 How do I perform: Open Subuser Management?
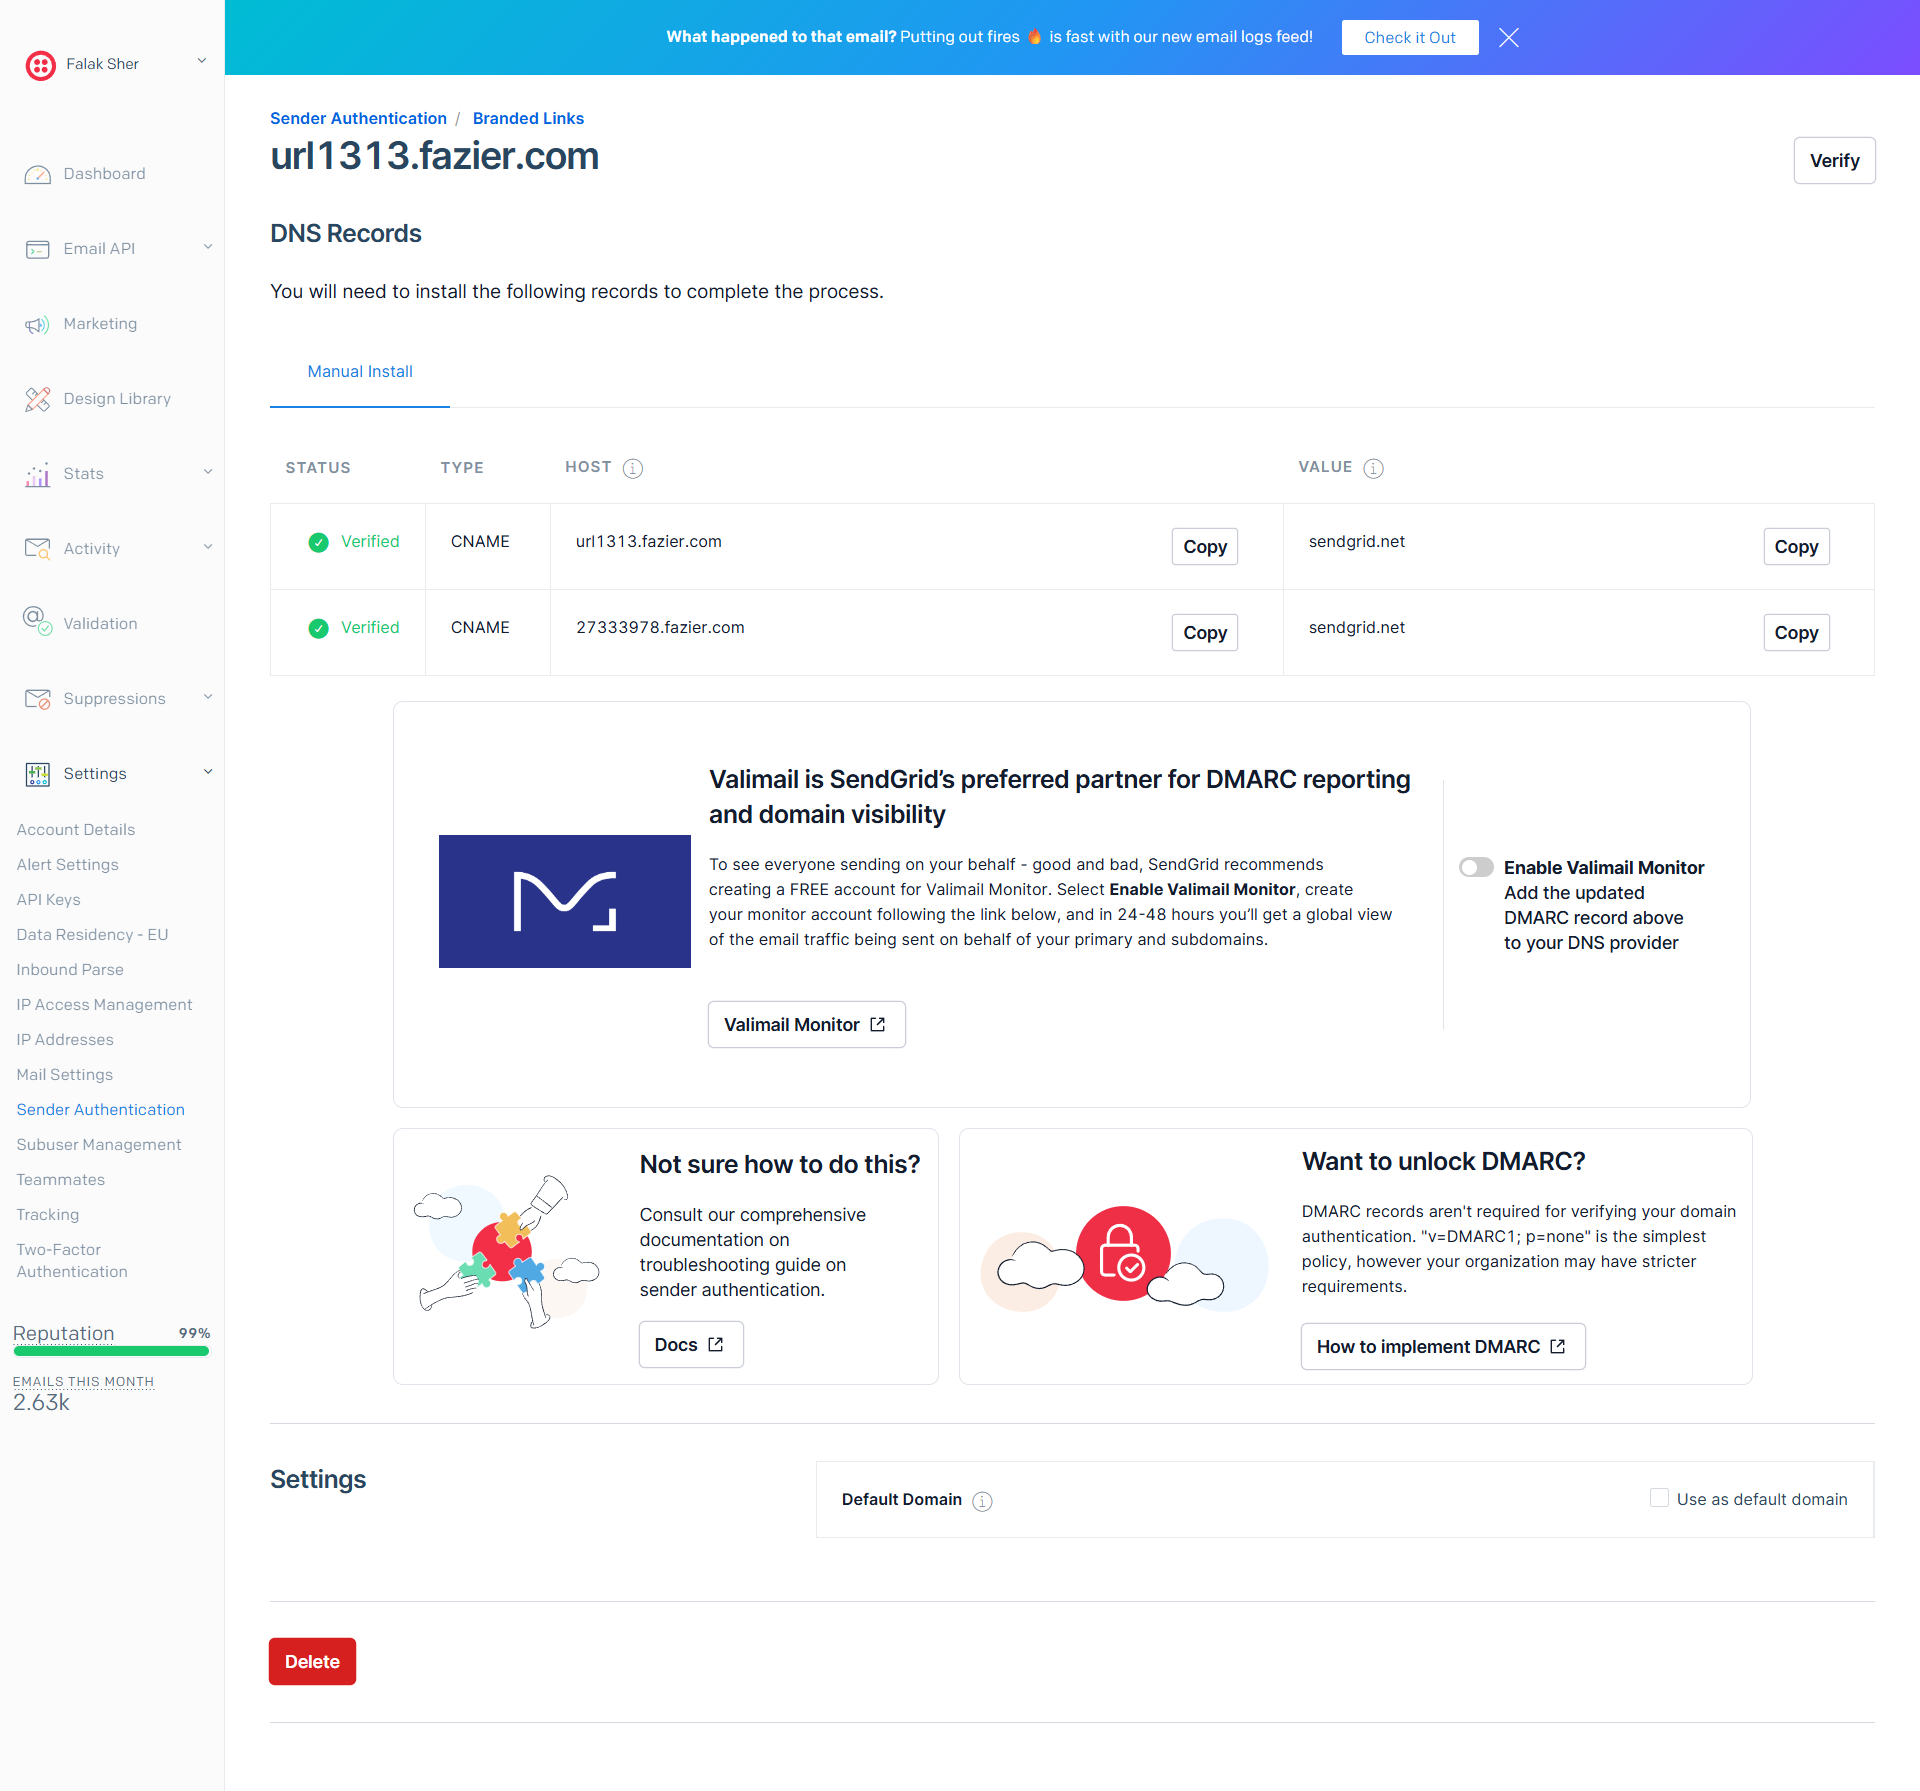(x=99, y=1145)
